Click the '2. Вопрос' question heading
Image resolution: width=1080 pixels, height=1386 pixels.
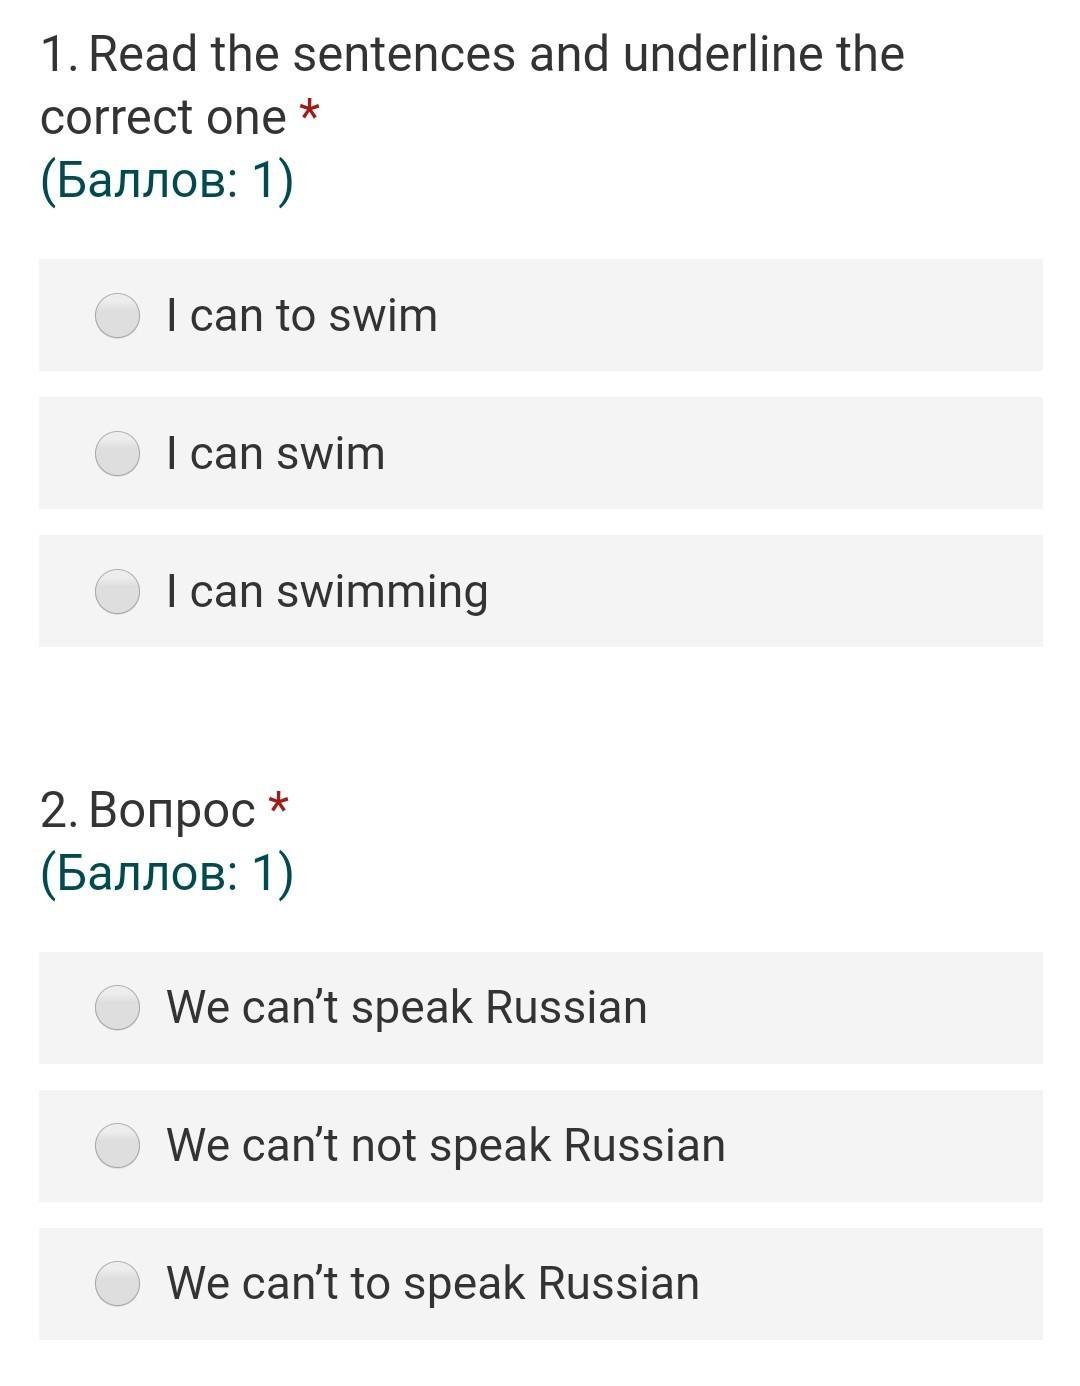[148, 810]
